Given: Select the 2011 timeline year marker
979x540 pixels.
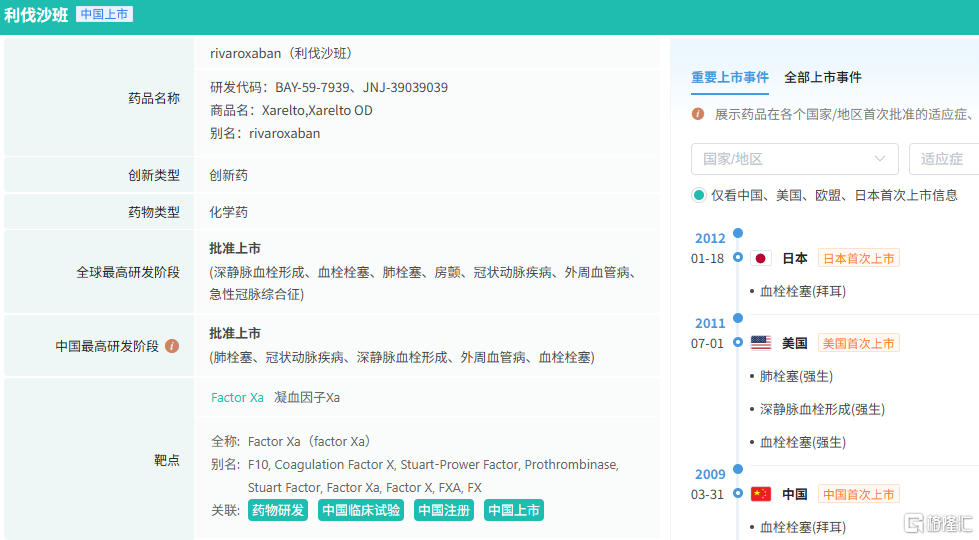Looking at the screenshot, I should [710, 323].
